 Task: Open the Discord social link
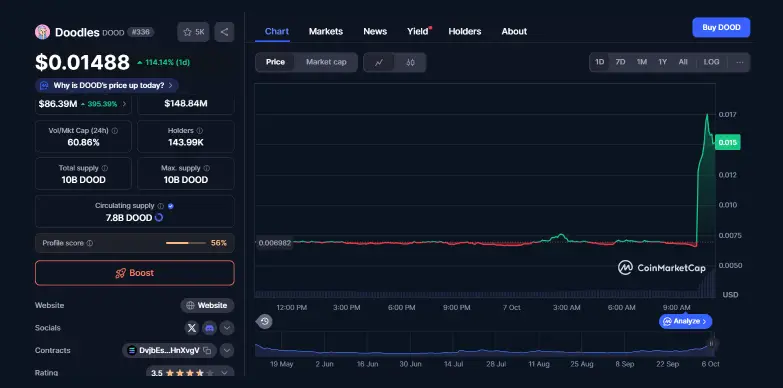click(209, 328)
